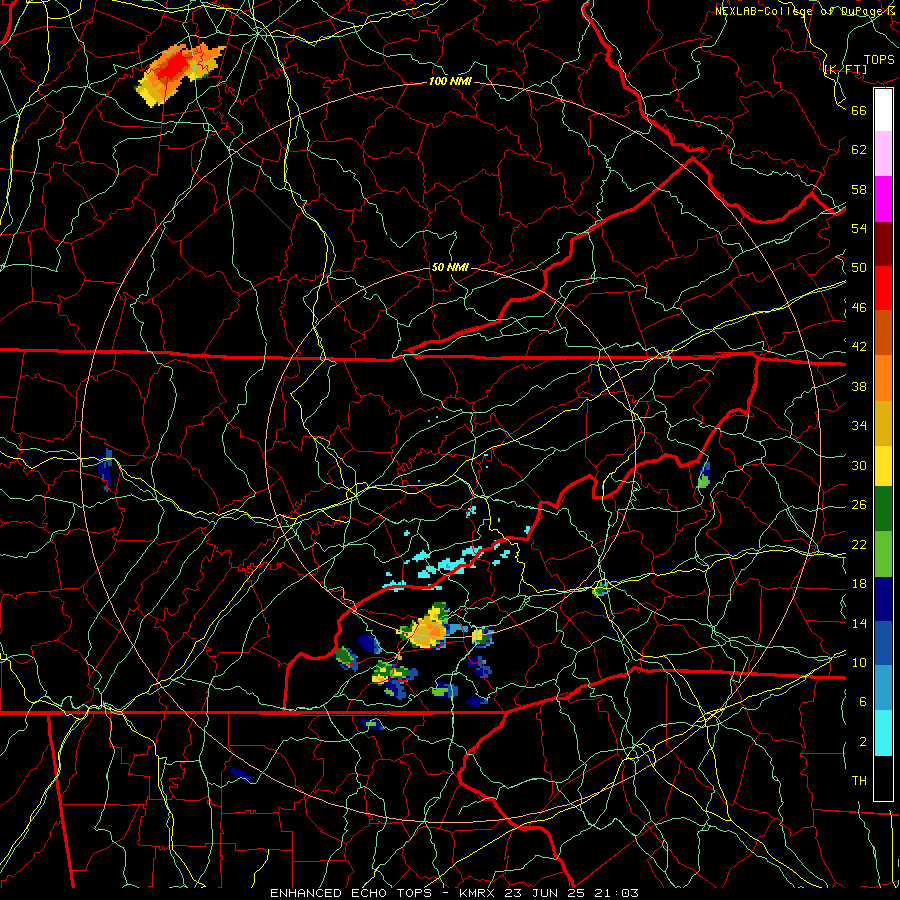
Task: Click the [K FT] units label
Action: point(845,69)
